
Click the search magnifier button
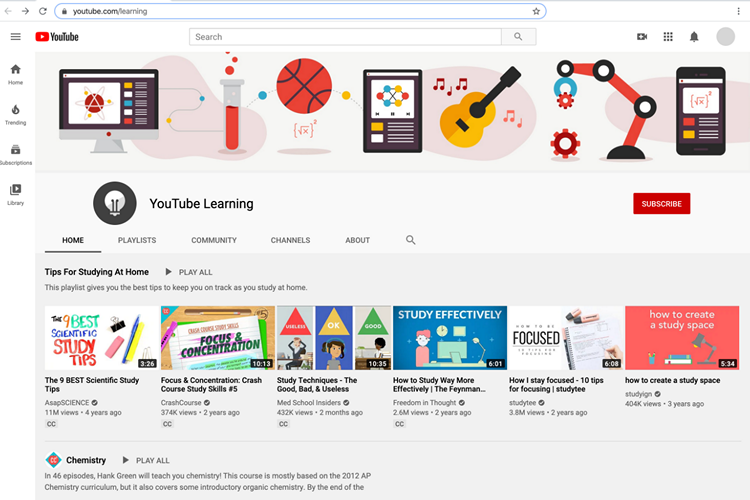click(x=518, y=37)
